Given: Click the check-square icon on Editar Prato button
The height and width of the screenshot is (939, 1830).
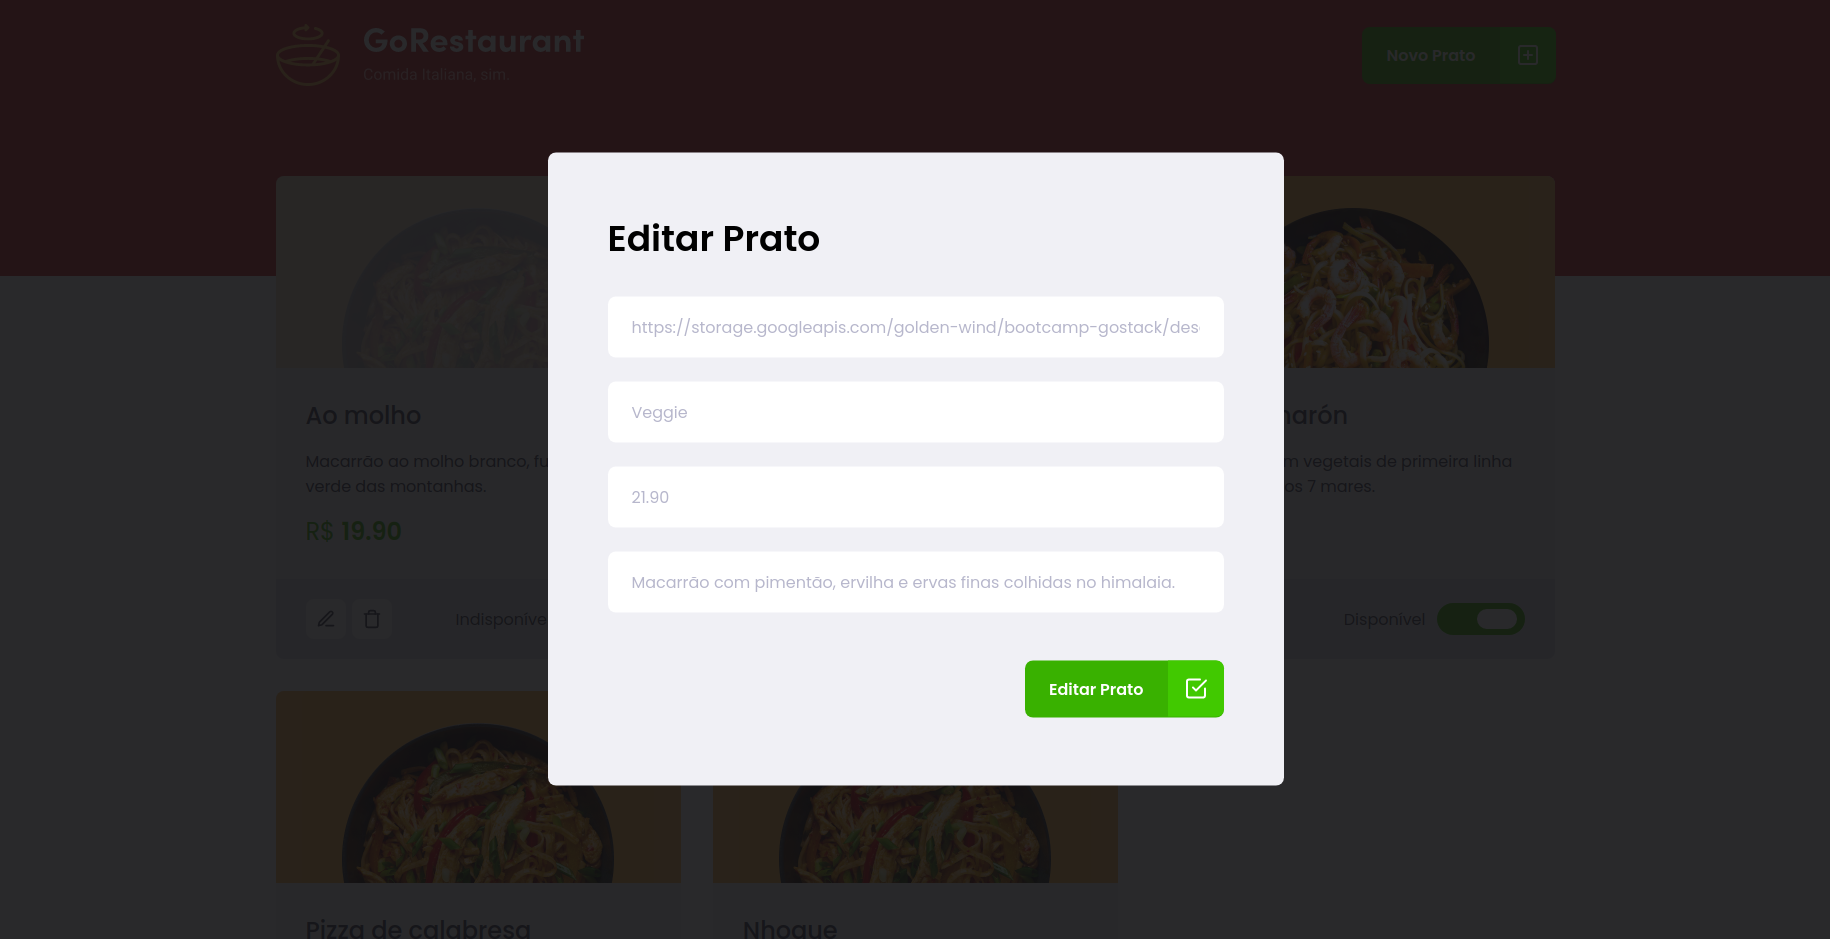Looking at the screenshot, I should [1196, 688].
